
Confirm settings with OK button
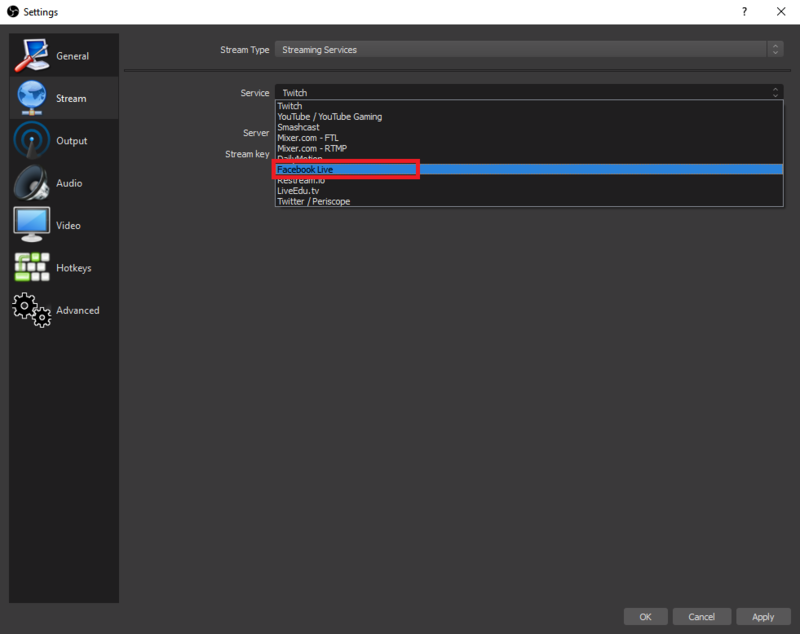tap(645, 617)
